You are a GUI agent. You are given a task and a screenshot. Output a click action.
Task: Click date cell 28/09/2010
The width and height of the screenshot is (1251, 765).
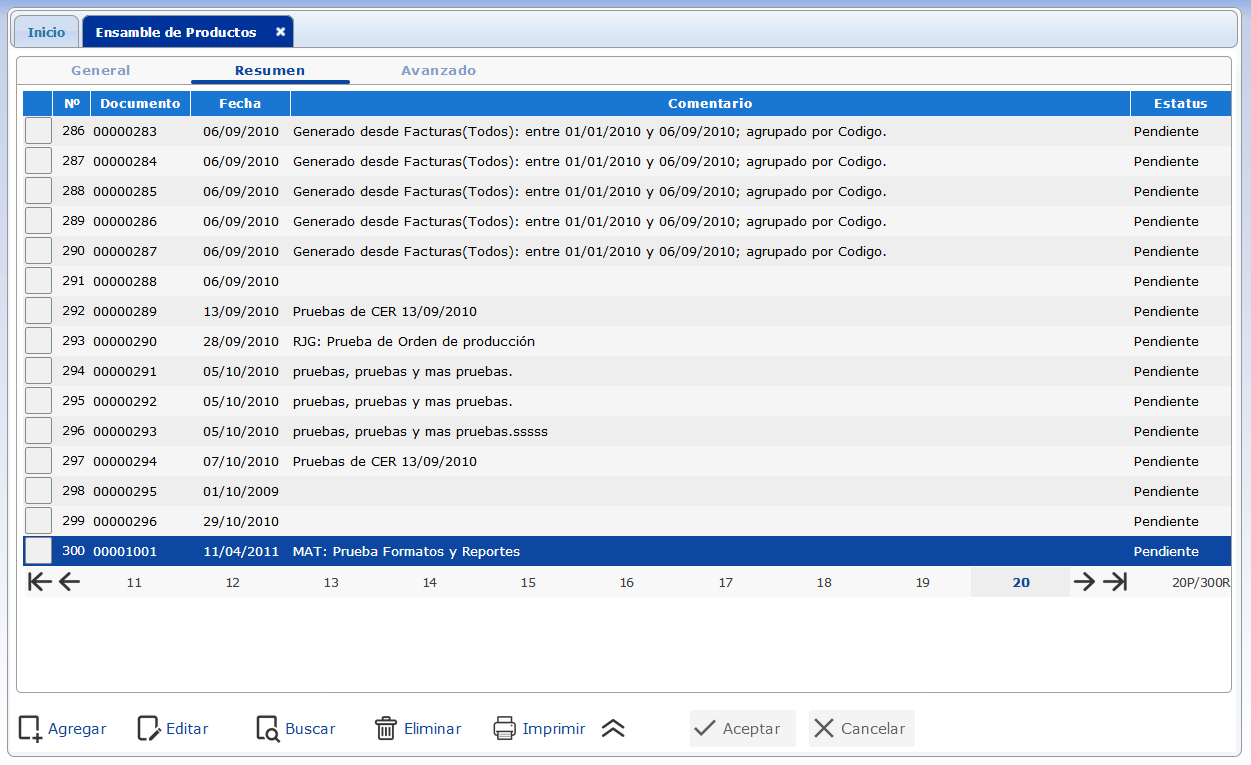coord(241,341)
